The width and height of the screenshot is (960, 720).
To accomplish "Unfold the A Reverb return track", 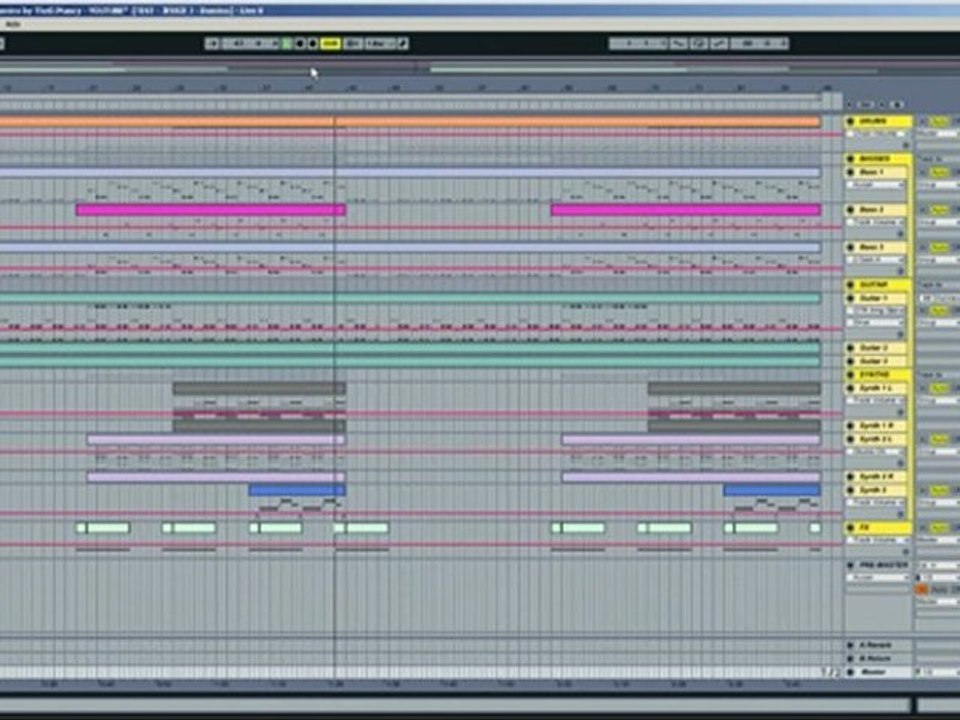I will [850, 645].
